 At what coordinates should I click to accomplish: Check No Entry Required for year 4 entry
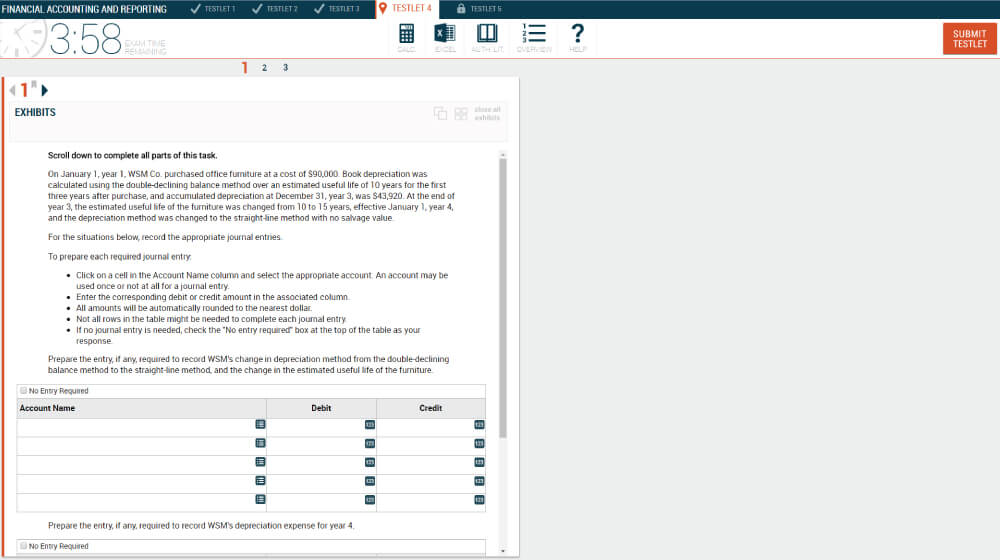[24, 546]
